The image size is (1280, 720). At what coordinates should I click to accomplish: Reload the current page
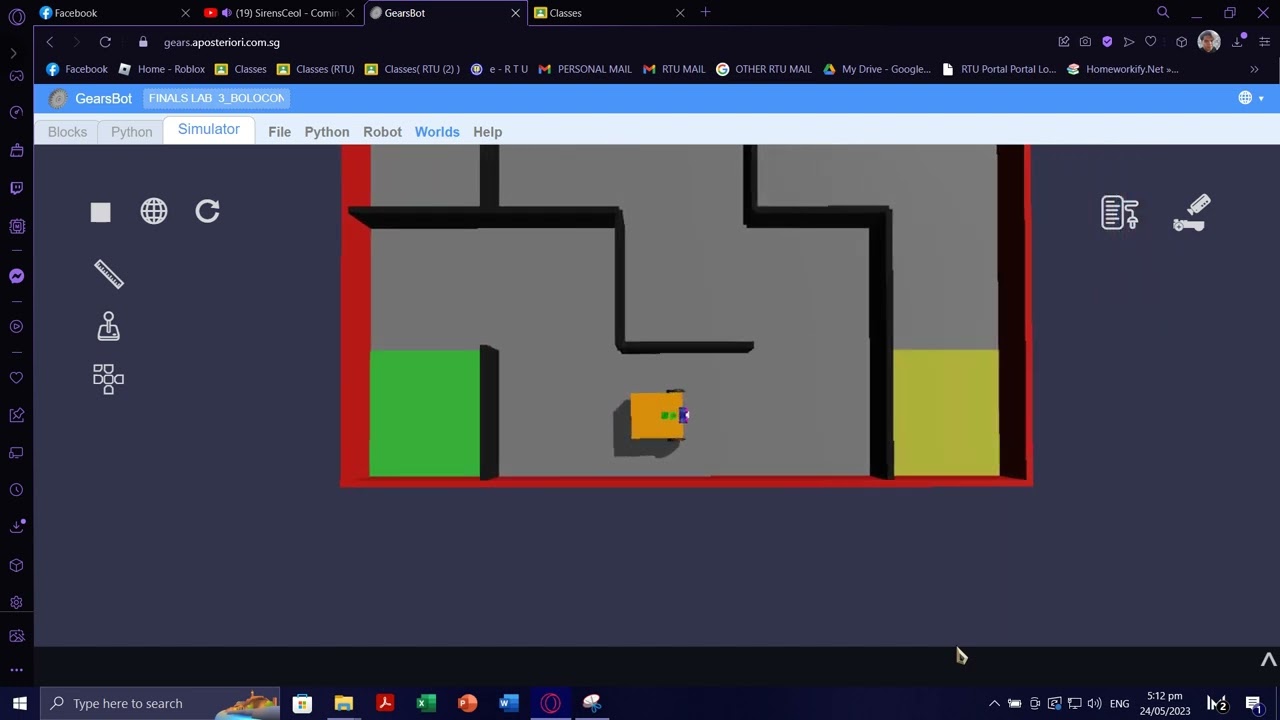pyautogui.click(x=105, y=42)
